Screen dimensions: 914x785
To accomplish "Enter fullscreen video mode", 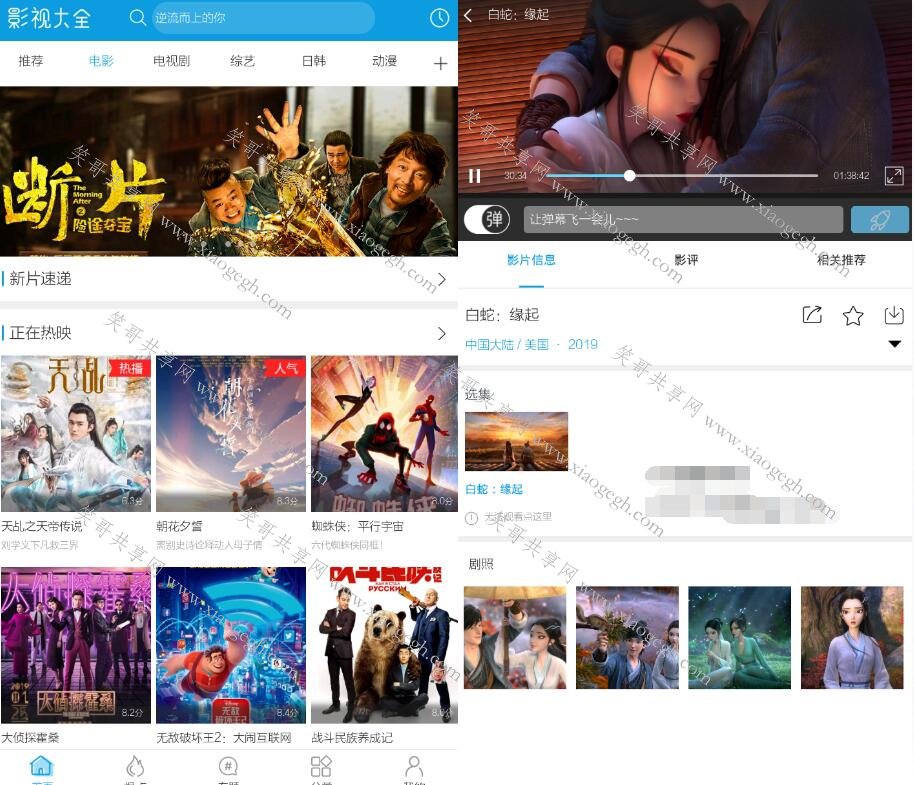I will [x=894, y=175].
